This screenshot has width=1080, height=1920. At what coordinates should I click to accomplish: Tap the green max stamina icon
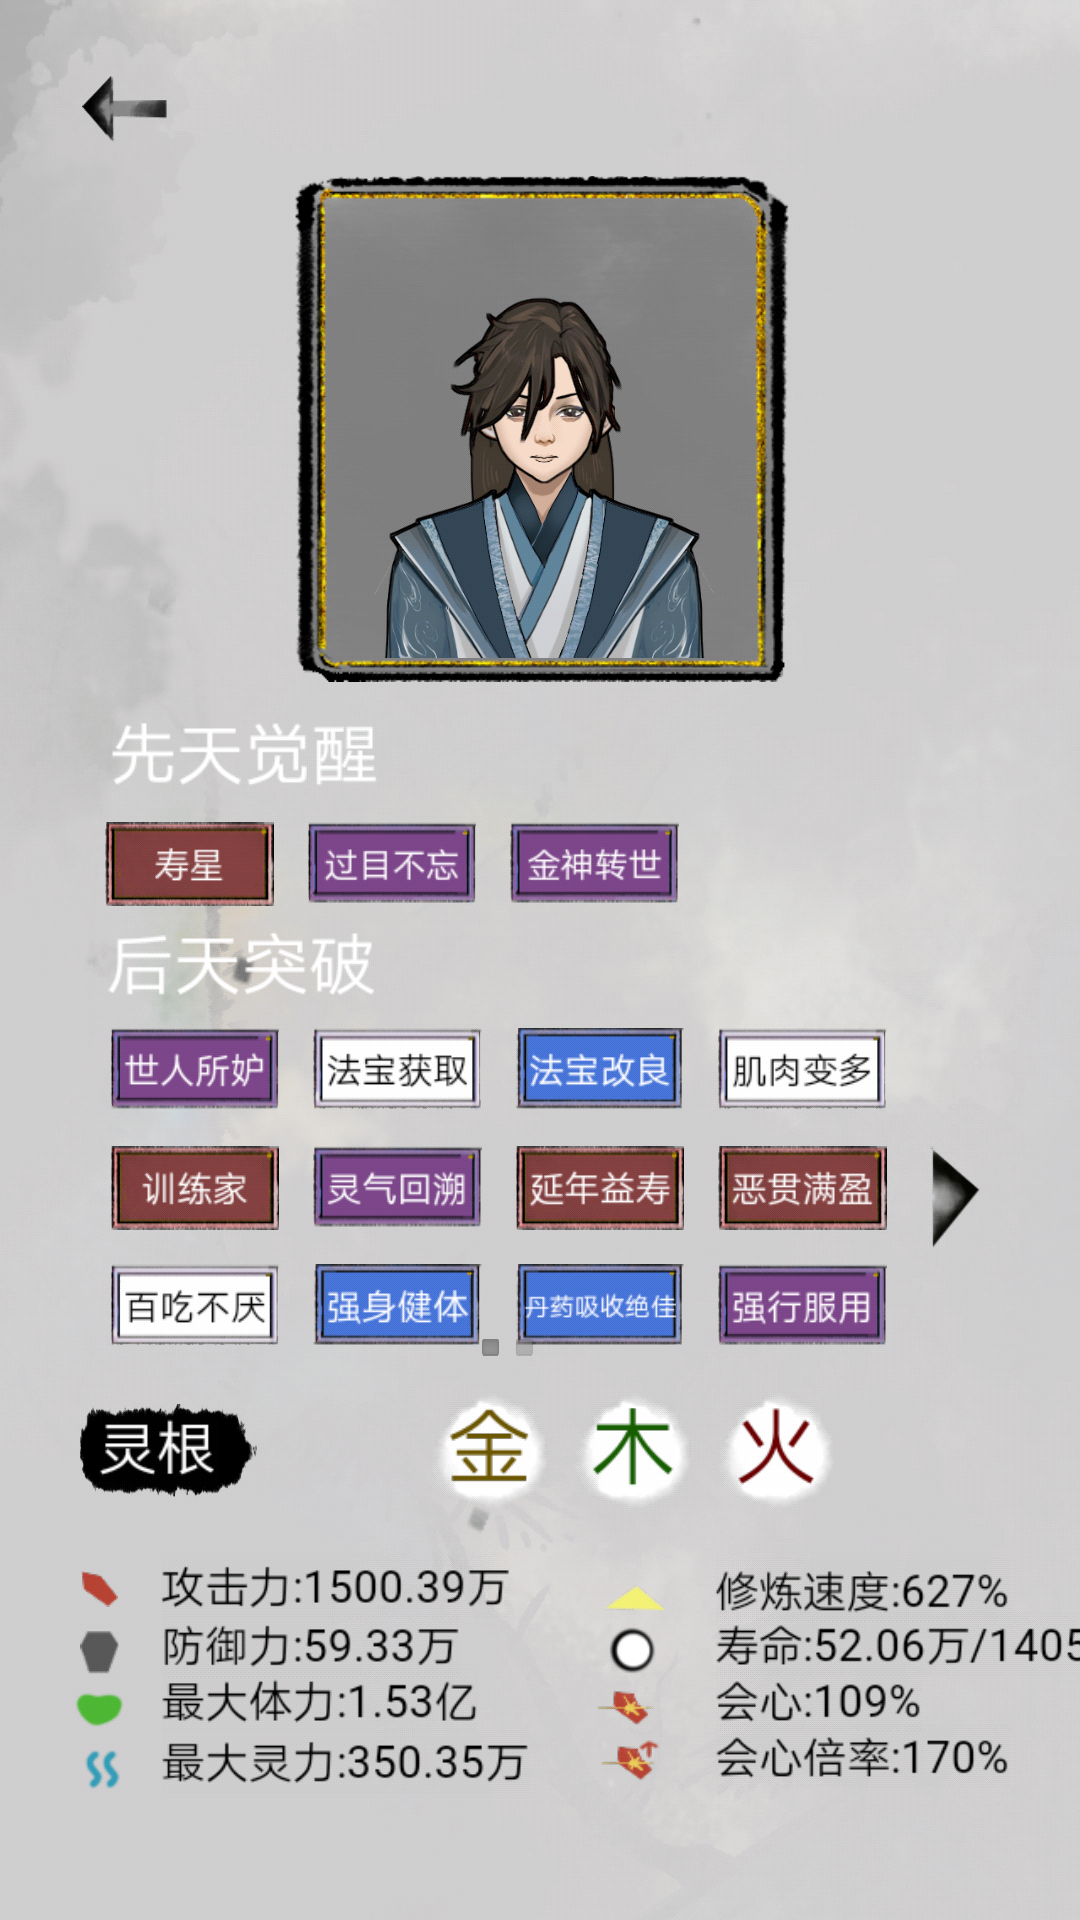coord(99,1708)
